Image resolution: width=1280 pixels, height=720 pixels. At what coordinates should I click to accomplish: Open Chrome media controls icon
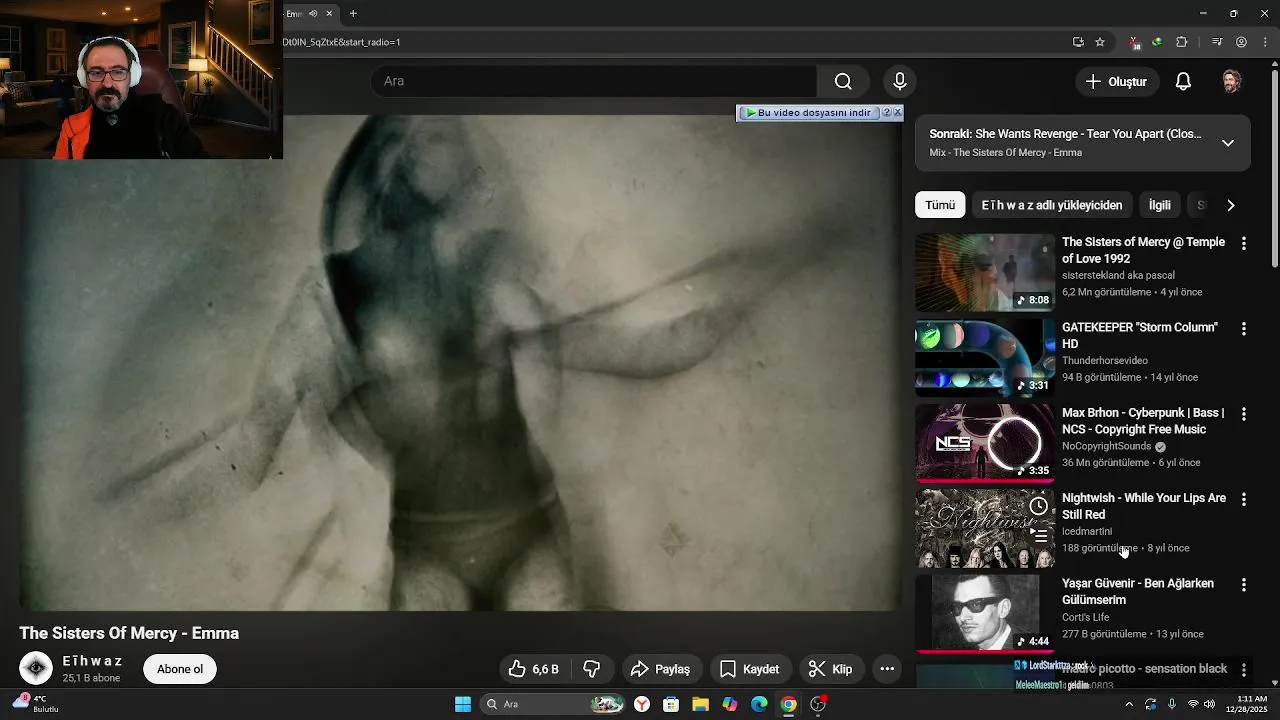click(1217, 42)
